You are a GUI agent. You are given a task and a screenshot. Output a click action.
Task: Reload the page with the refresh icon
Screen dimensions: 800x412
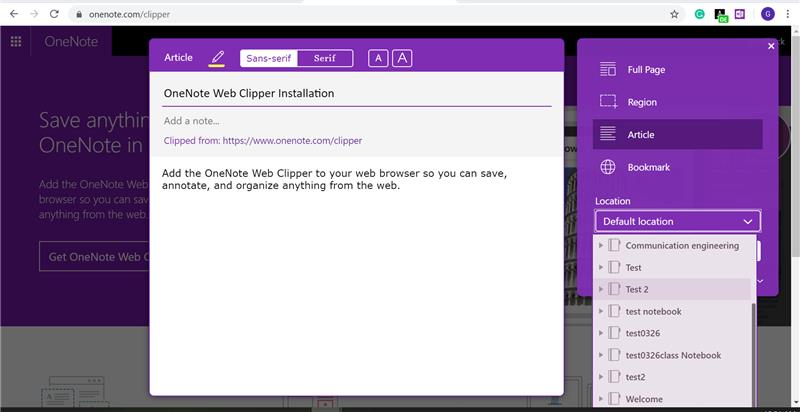[x=54, y=14]
